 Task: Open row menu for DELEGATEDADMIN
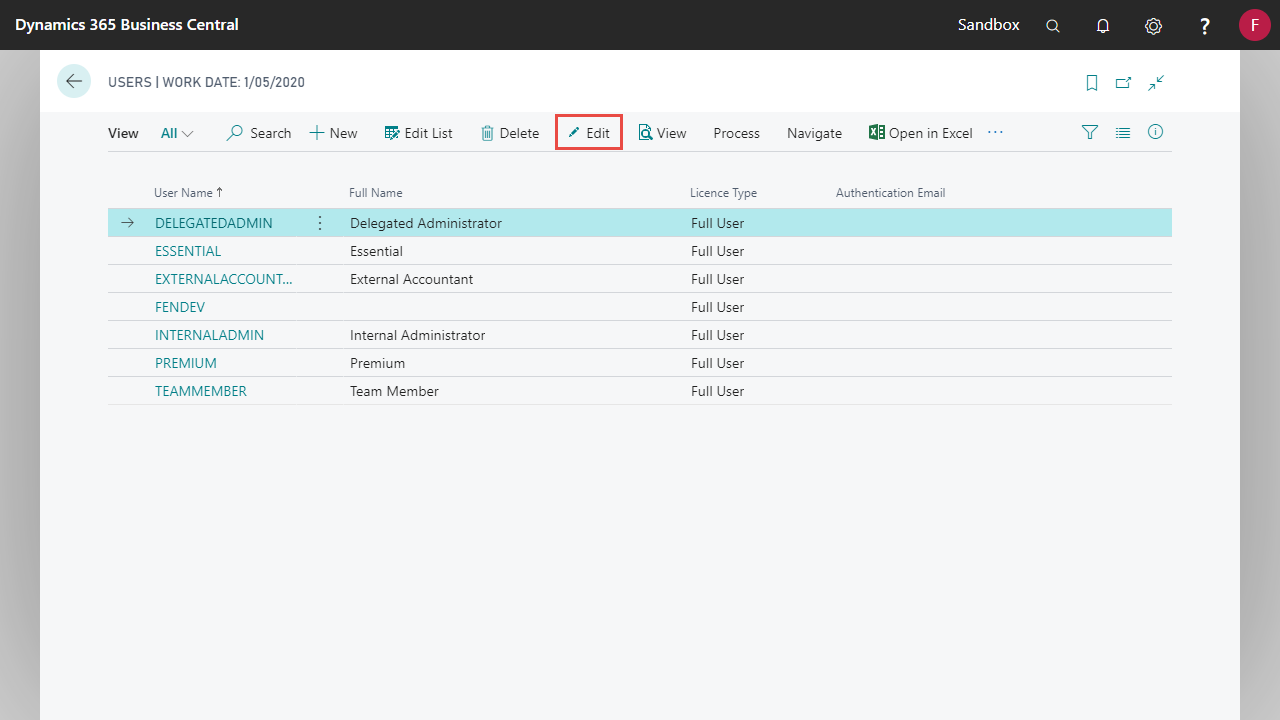(320, 223)
